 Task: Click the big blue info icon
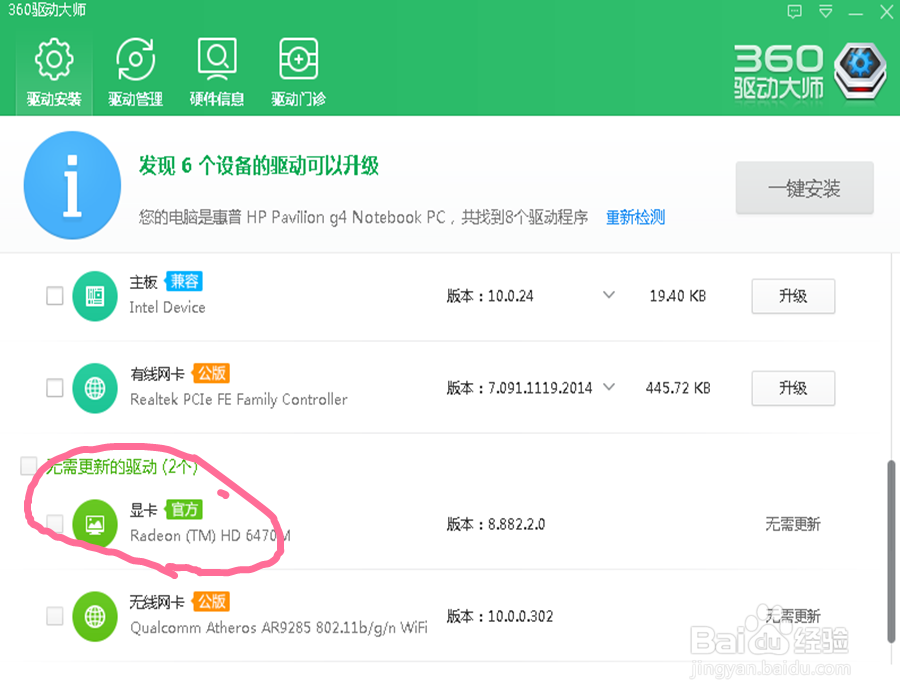coord(72,184)
